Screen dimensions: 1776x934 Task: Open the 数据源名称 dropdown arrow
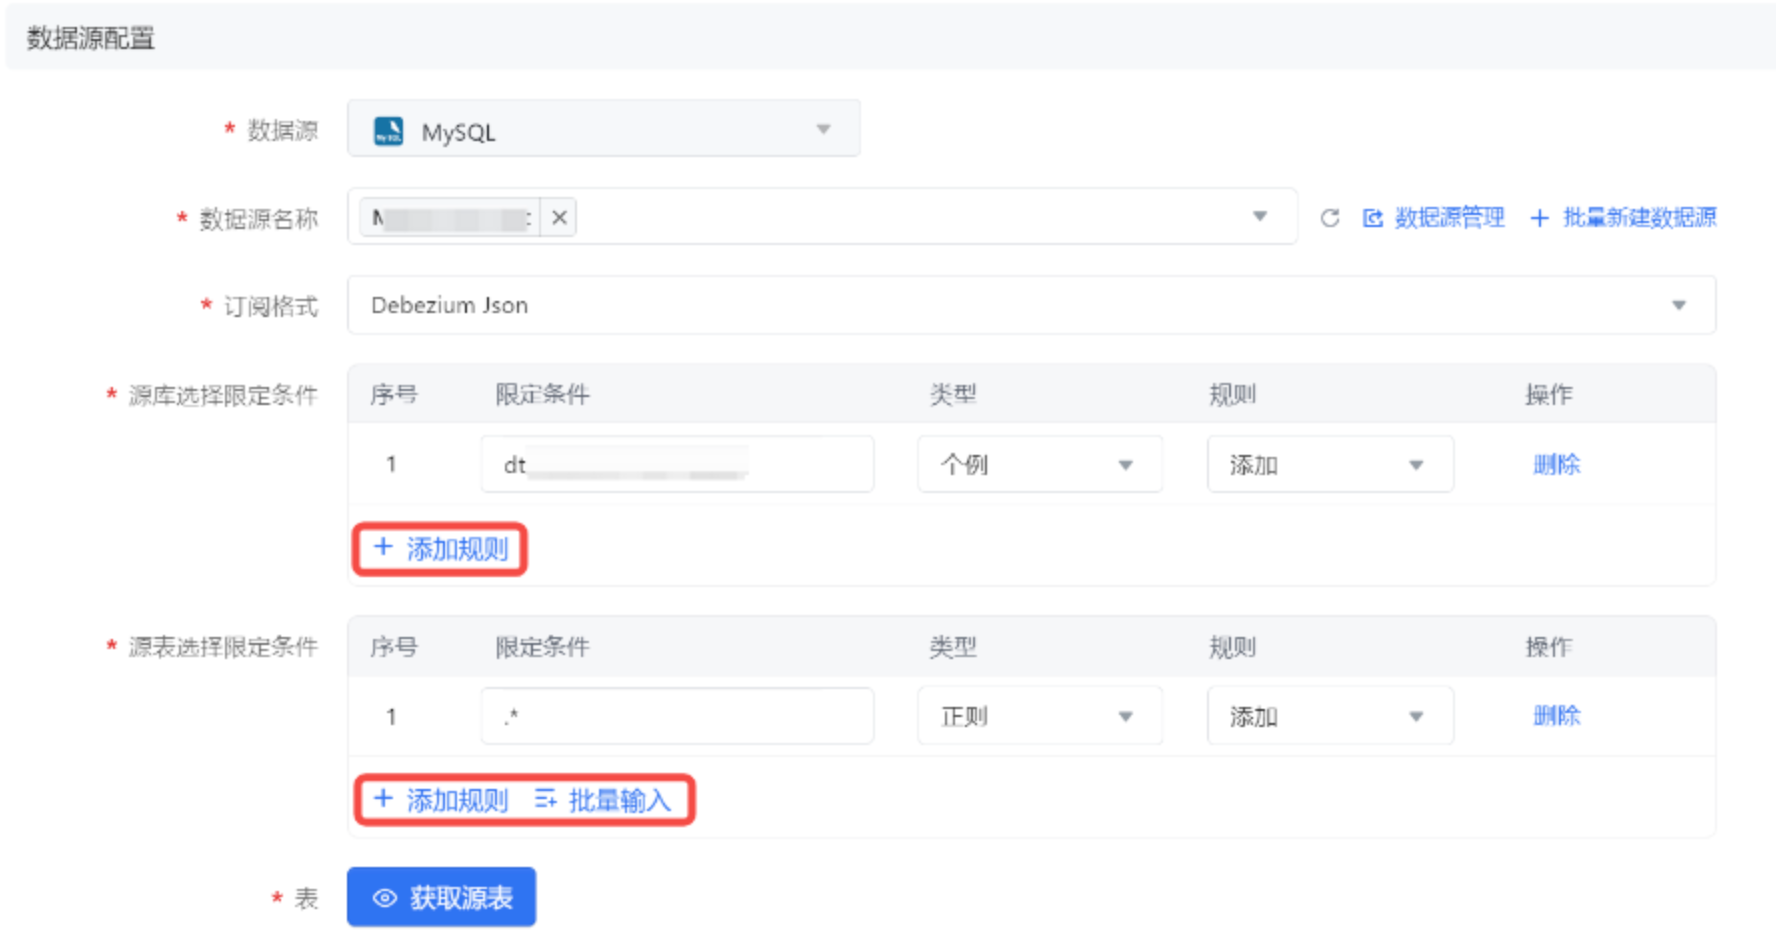click(x=1259, y=217)
